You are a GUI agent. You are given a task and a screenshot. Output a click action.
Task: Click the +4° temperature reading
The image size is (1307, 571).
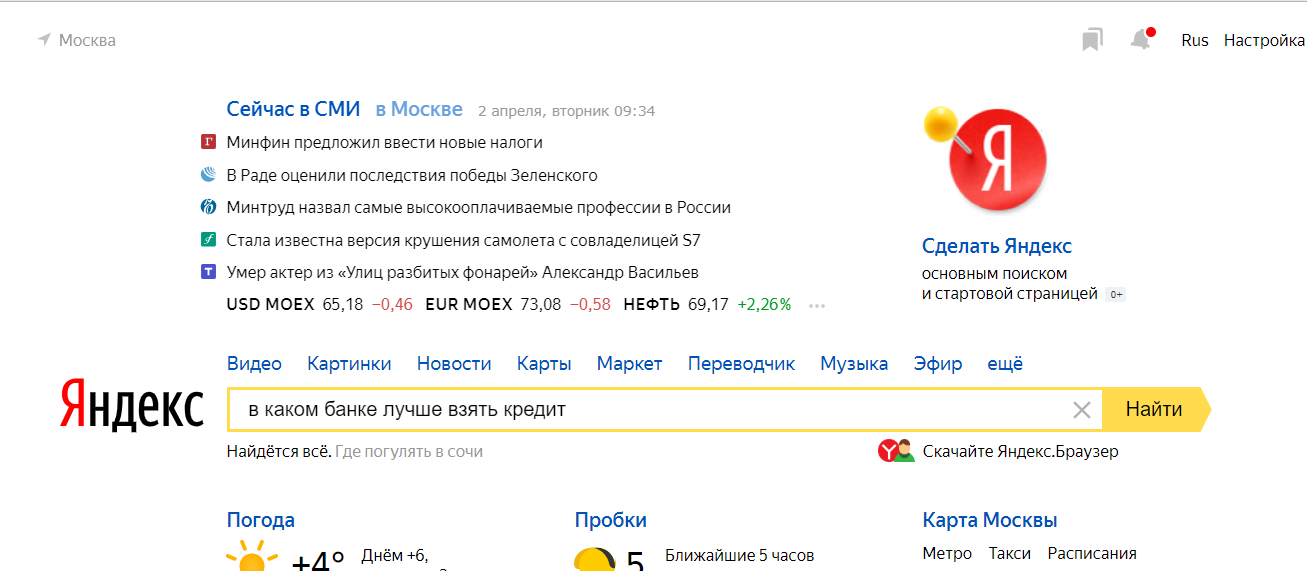(x=318, y=562)
